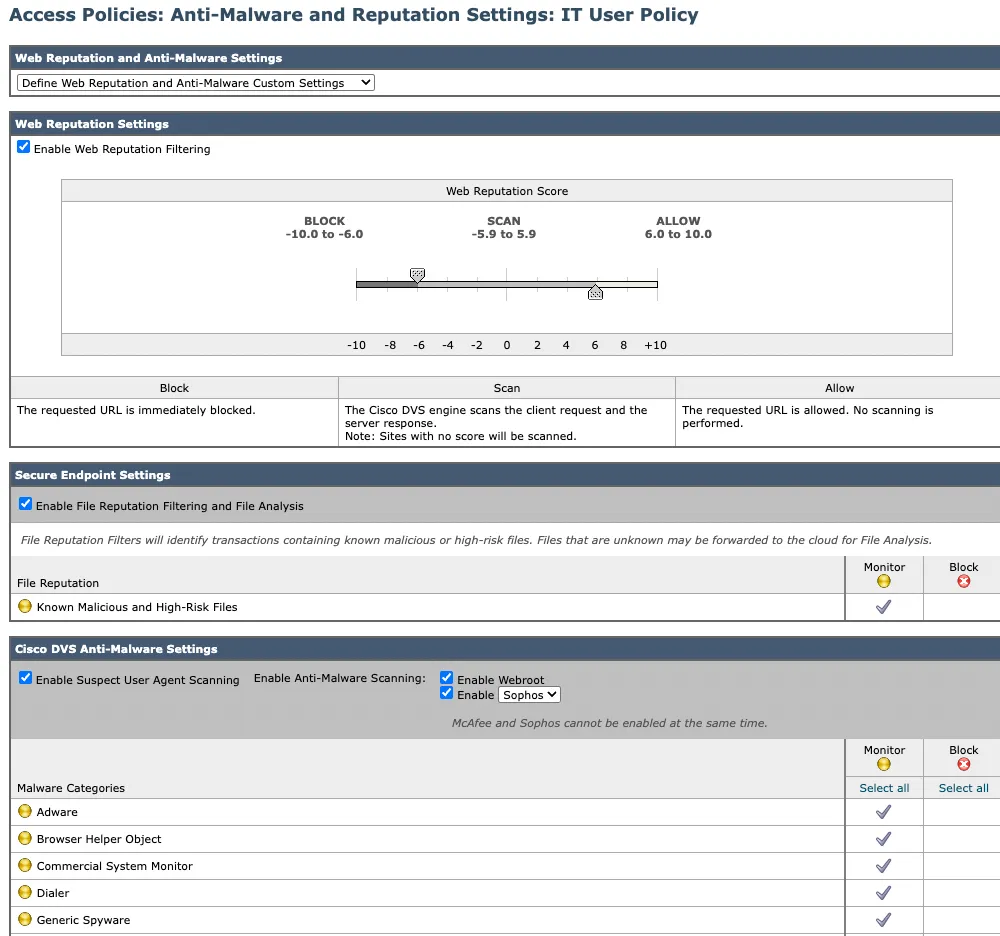The height and width of the screenshot is (936, 1000).
Task: Click Monitor checkmark for Known Malicious Files
Action: (883, 607)
